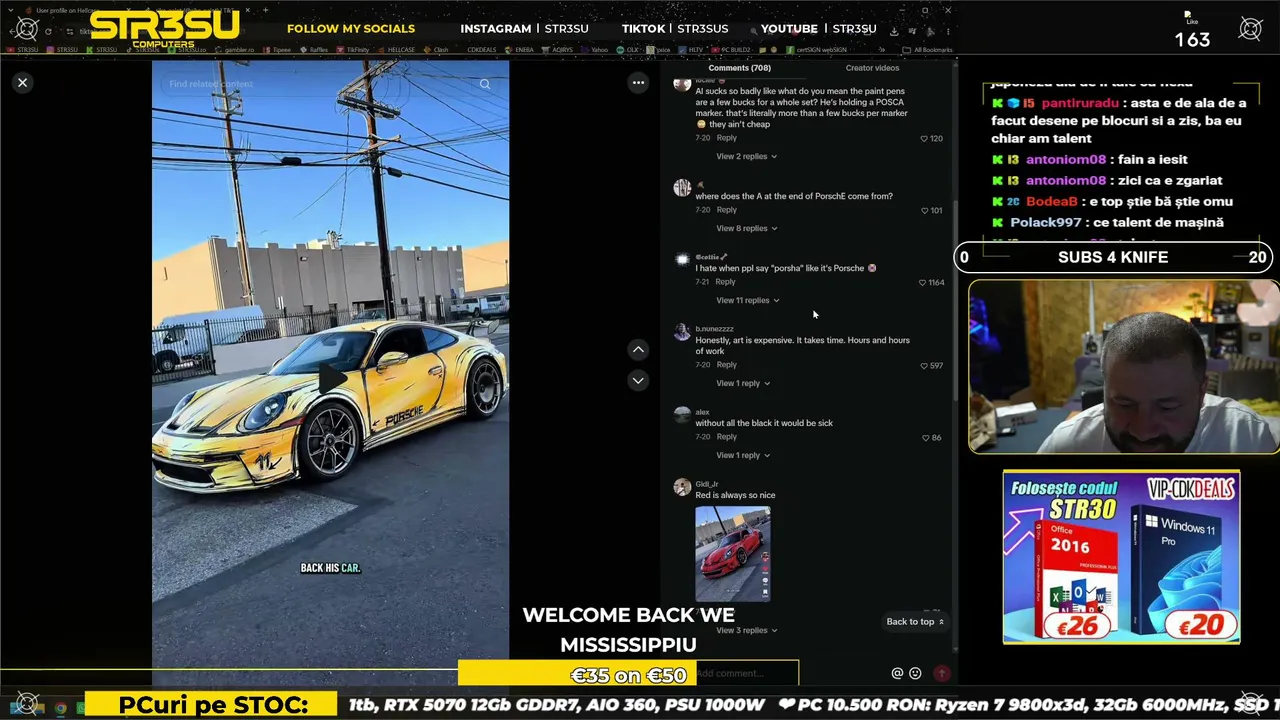
Task: Open the HELLCASE bookmark
Action: 396,49
